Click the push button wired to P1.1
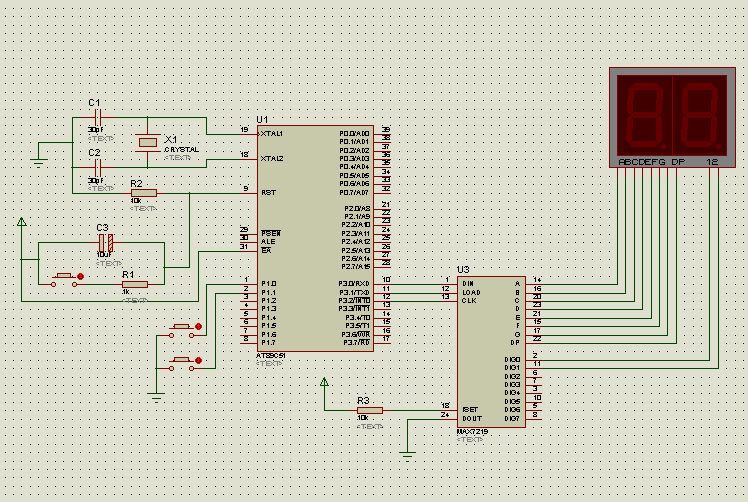 181,364
